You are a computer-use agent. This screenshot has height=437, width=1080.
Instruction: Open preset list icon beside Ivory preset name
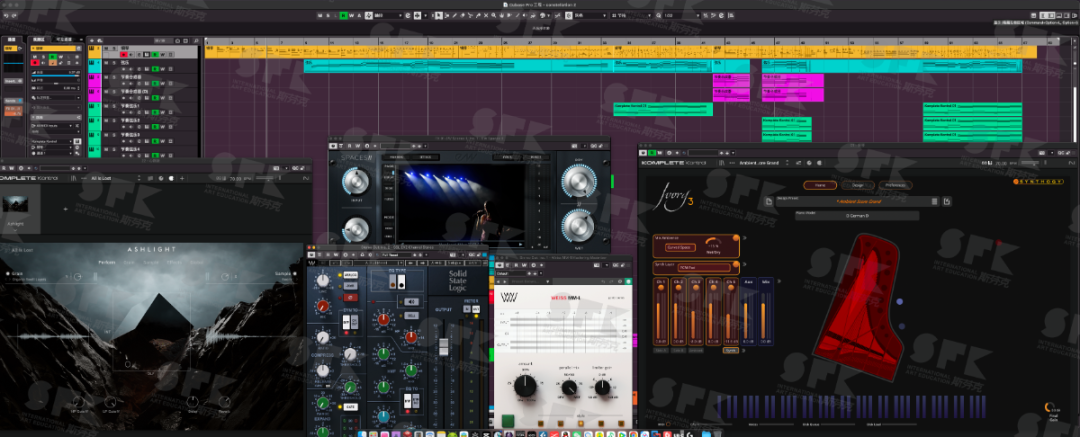(x=935, y=201)
